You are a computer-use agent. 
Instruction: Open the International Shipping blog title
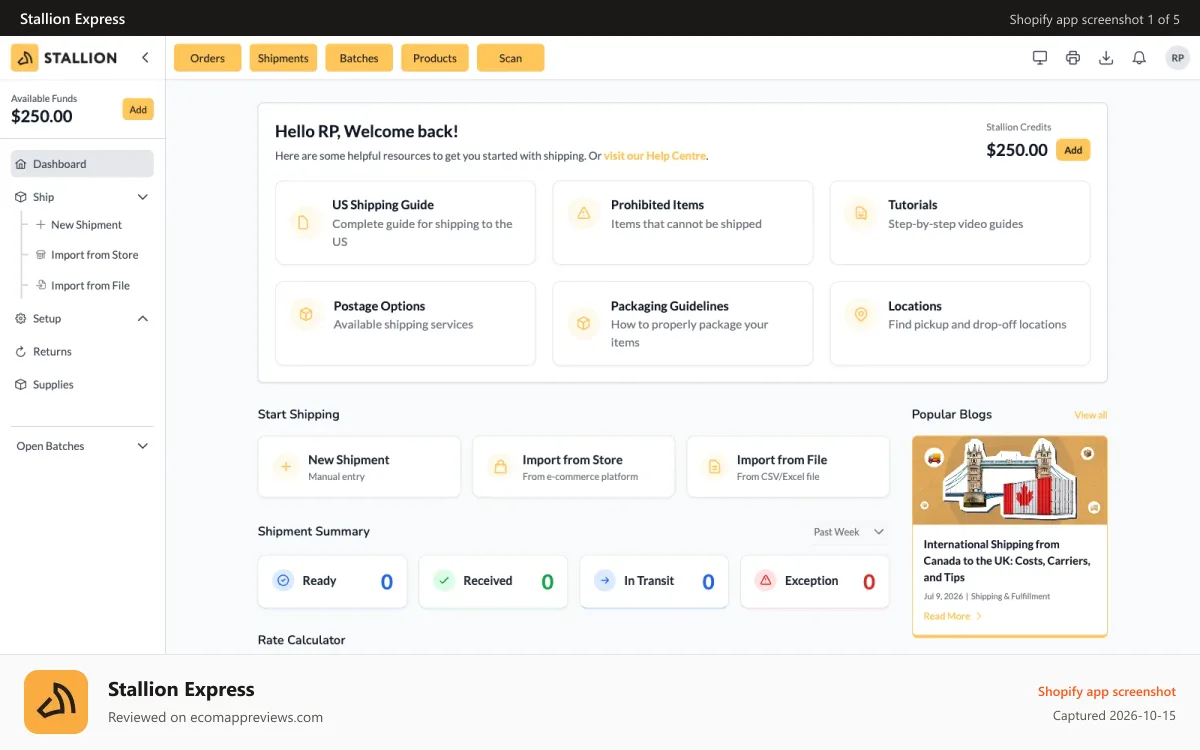click(1007, 561)
